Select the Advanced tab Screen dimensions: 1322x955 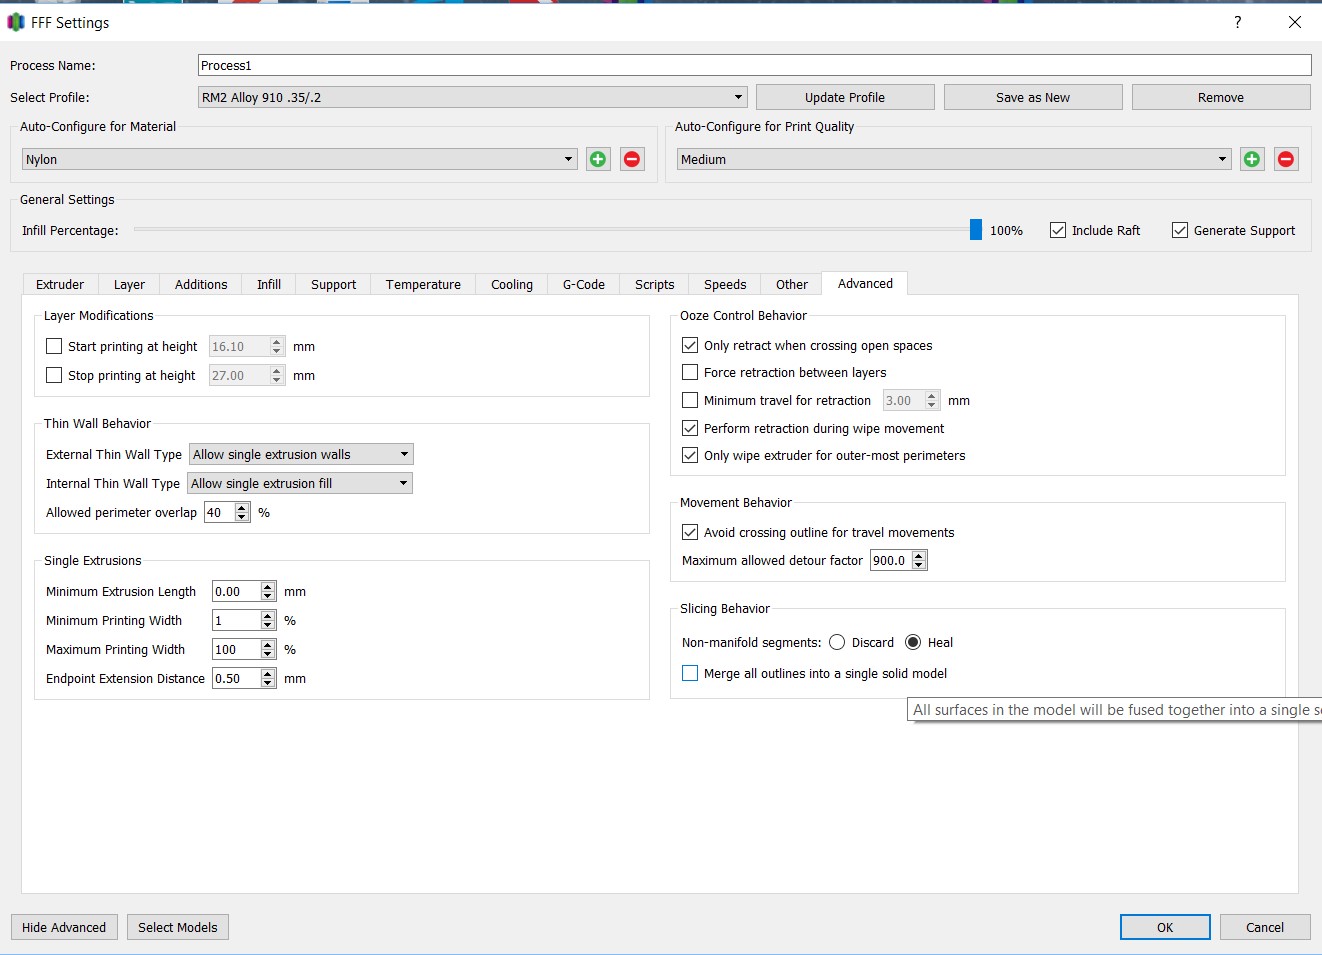(x=865, y=283)
